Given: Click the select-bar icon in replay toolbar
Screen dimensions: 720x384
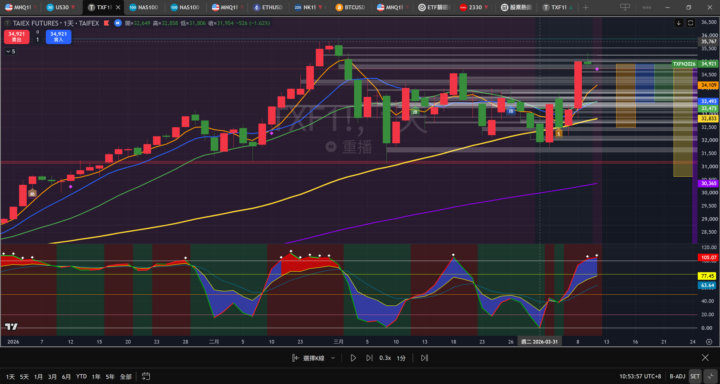Looking at the screenshot, I should point(296,358).
